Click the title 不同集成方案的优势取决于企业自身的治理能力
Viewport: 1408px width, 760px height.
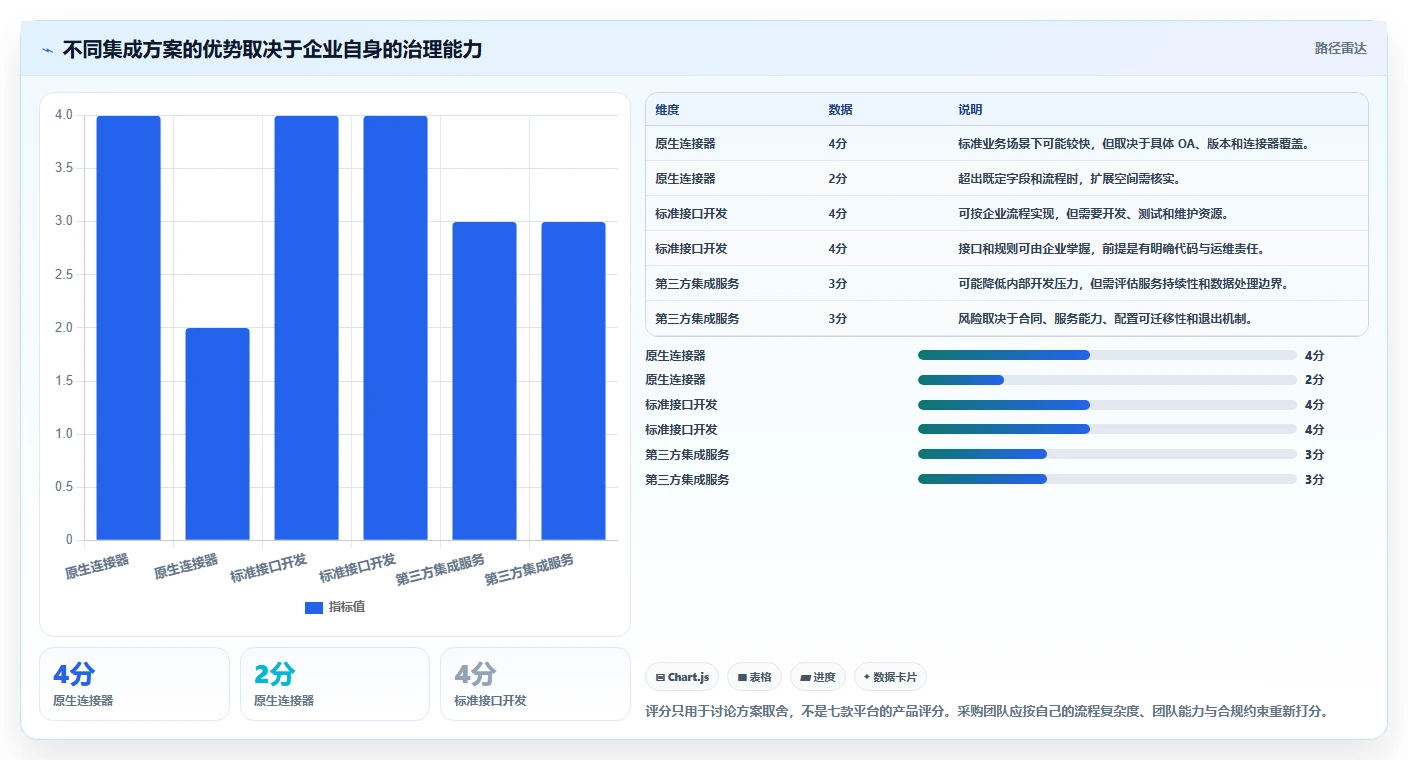[272, 49]
